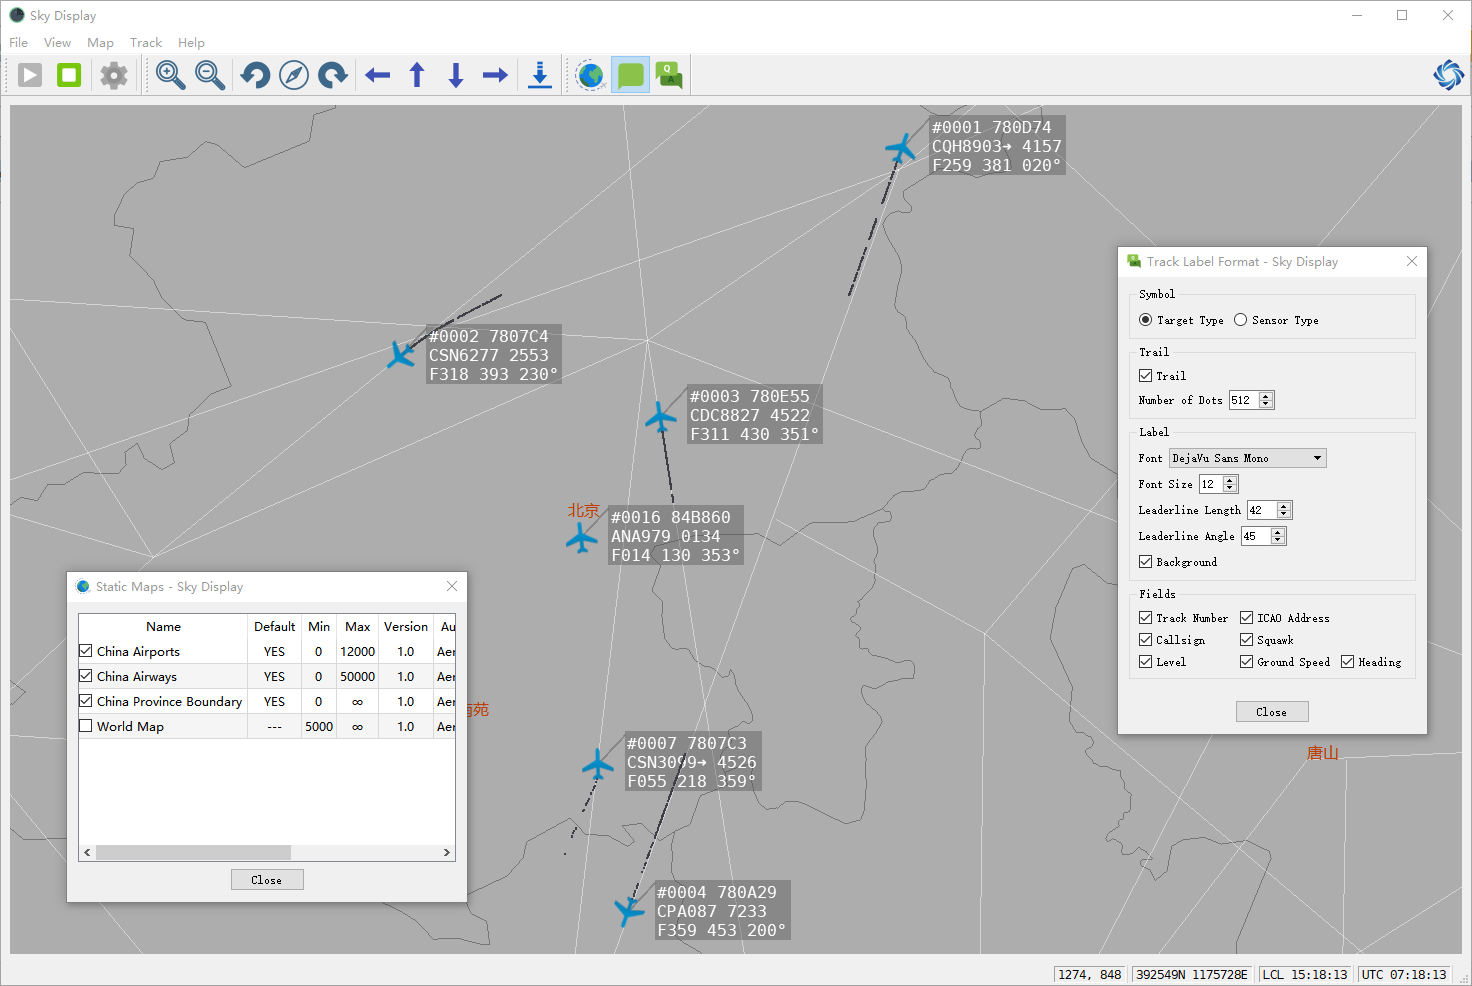This screenshot has height=986, width=1472.
Task: Toggle Ground Speed field checkbox
Action: (1246, 662)
